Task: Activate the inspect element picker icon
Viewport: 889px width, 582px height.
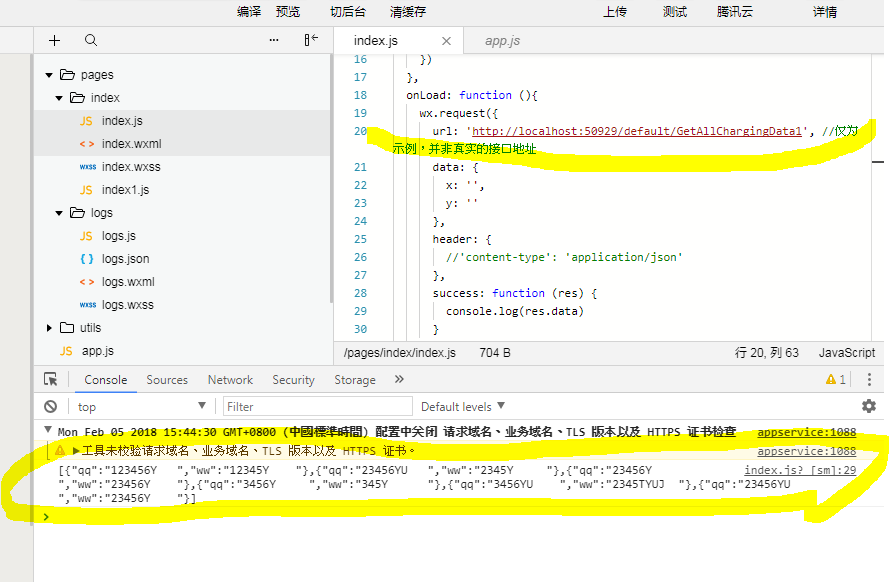Action: tap(51, 380)
